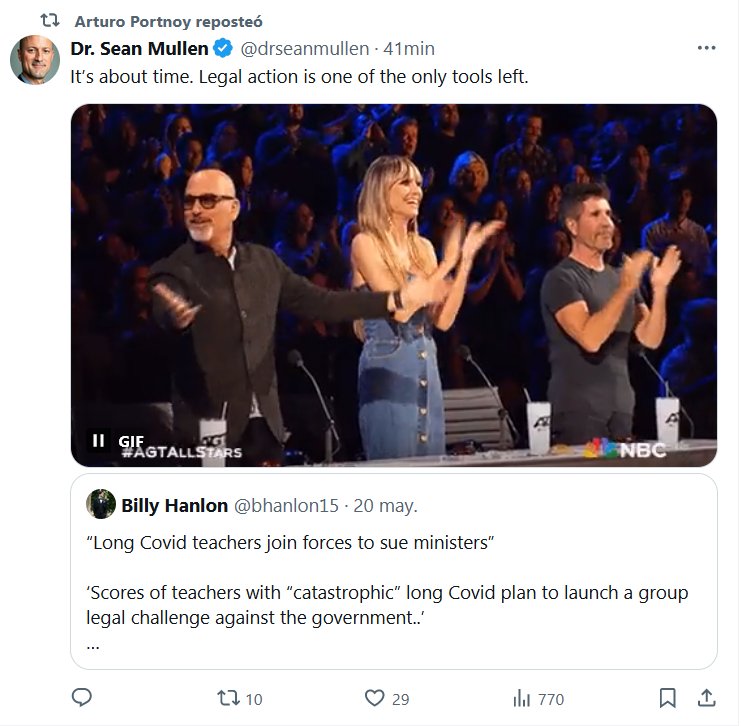Bookmark this tweet

point(668,698)
